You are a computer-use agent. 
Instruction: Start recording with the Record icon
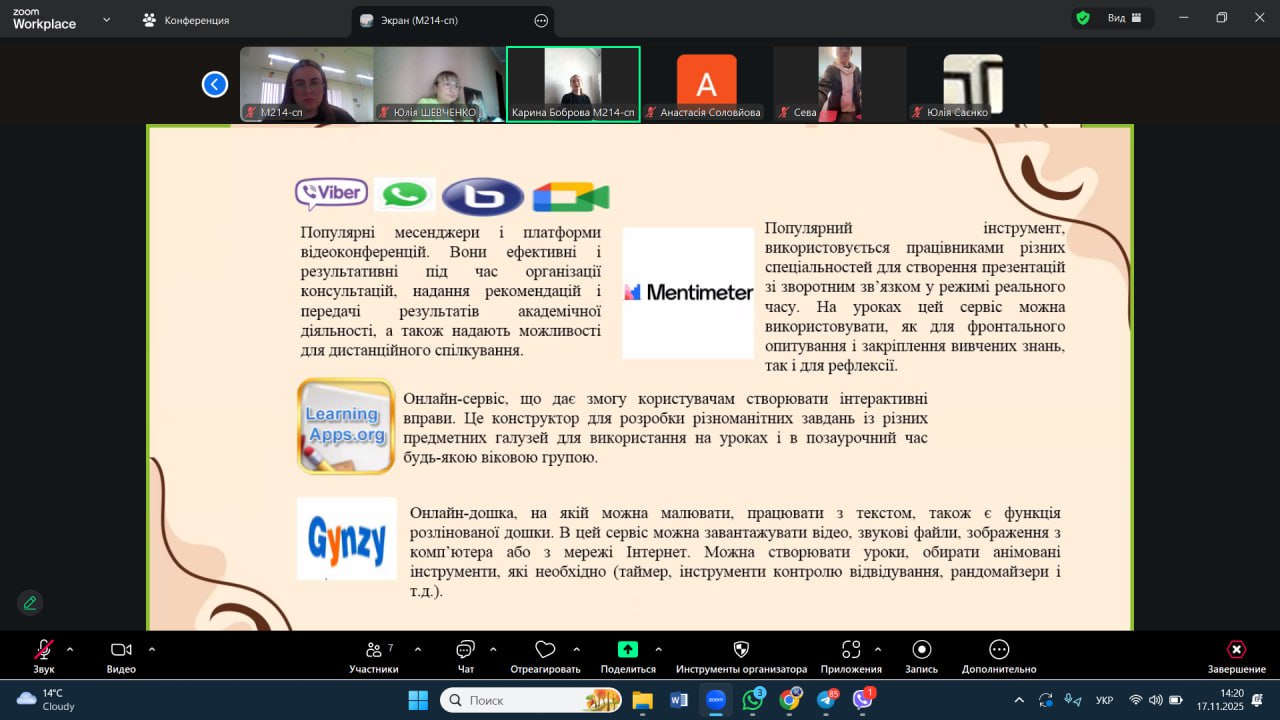click(921, 650)
